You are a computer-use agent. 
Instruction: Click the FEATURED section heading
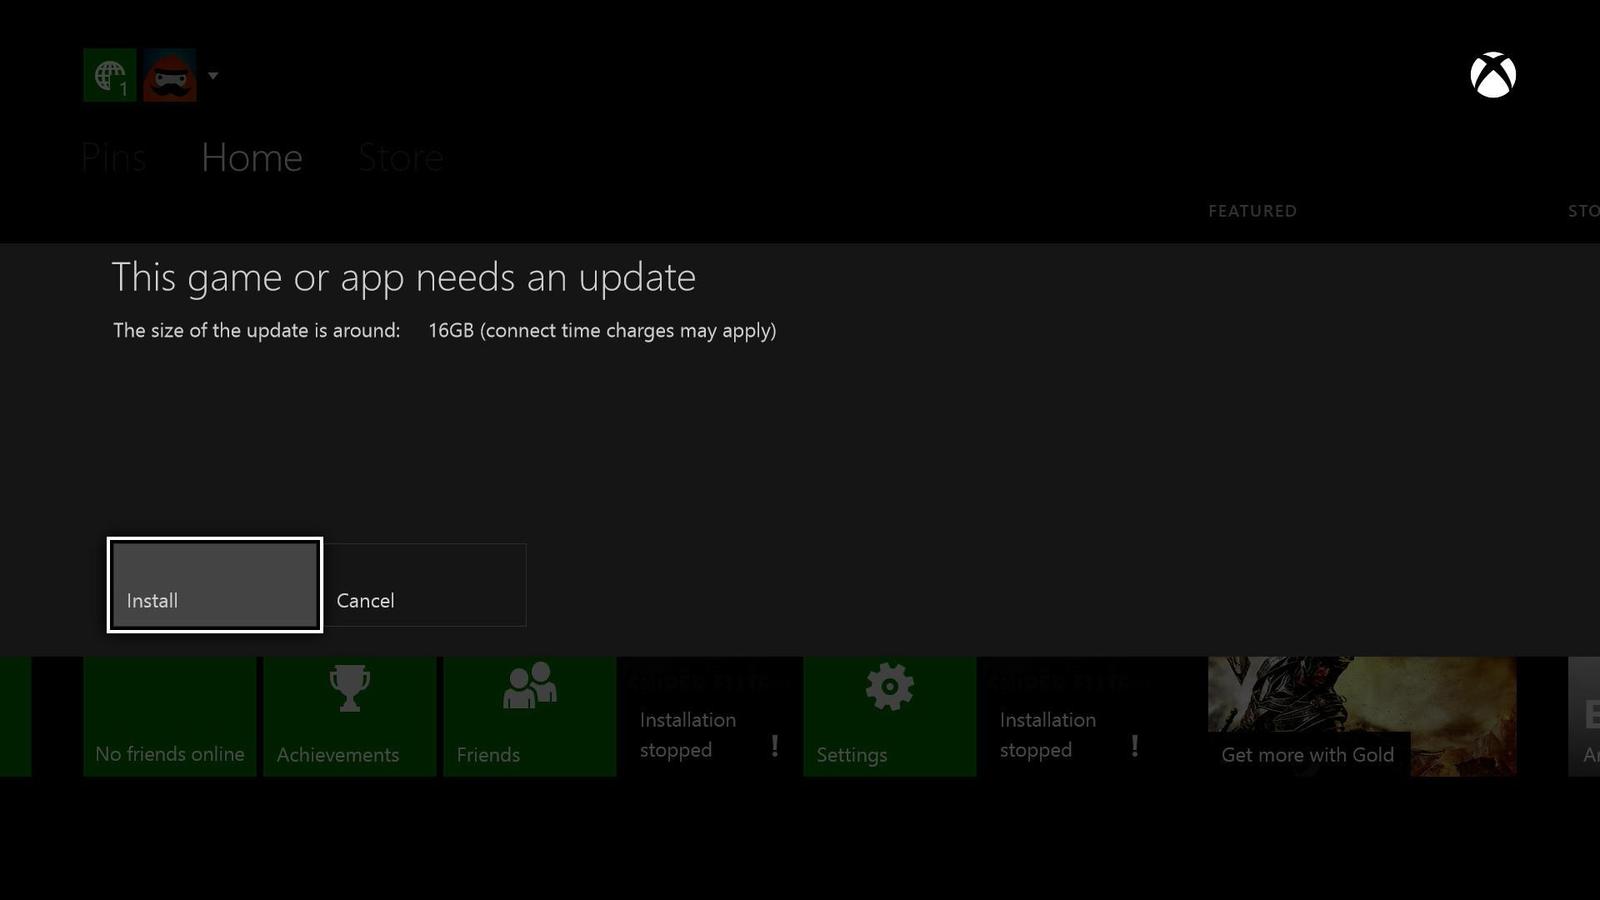pos(1252,211)
